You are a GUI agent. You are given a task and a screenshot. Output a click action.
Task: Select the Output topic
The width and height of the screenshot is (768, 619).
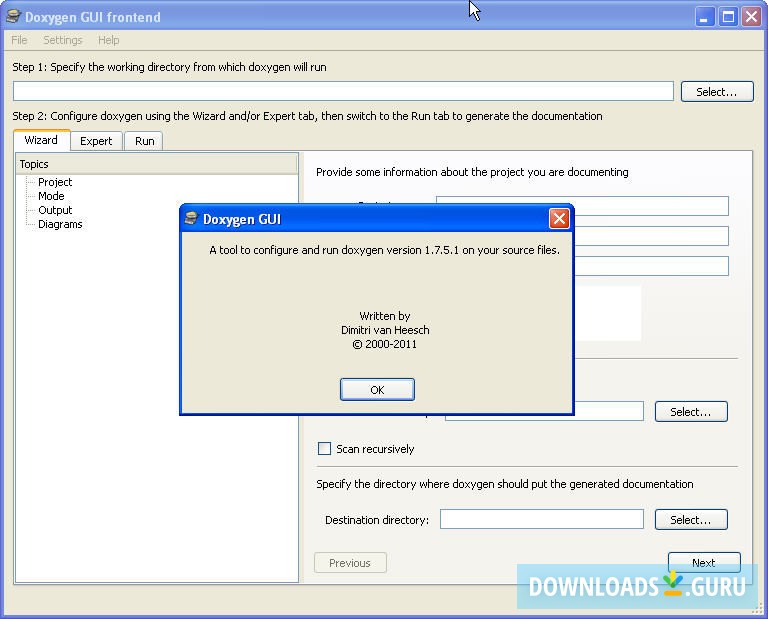coord(55,210)
